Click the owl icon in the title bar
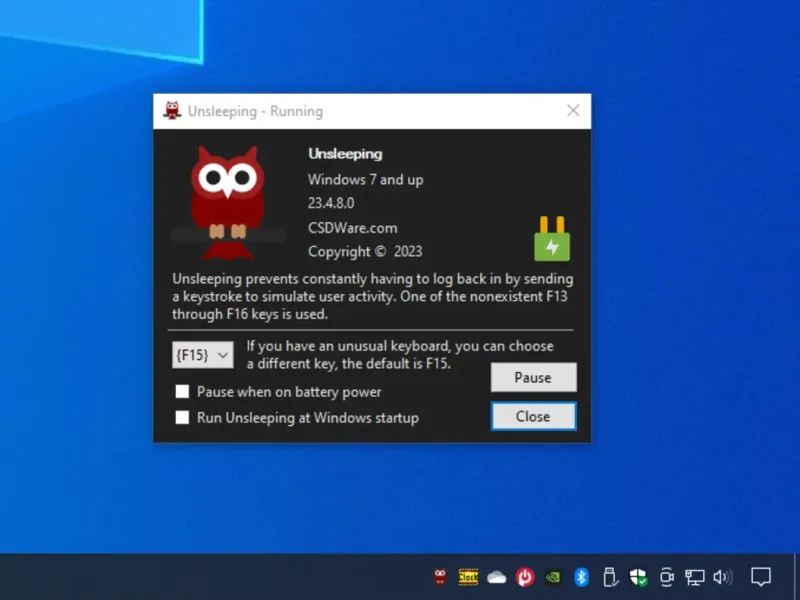Image resolution: width=800 pixels, height=600 pixels. coord(172,111)
